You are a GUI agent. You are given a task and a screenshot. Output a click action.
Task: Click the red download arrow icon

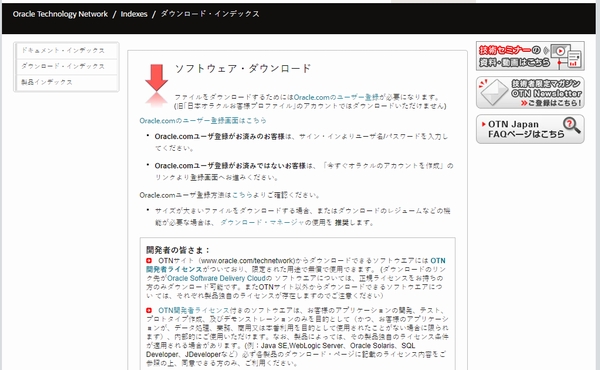156,78
